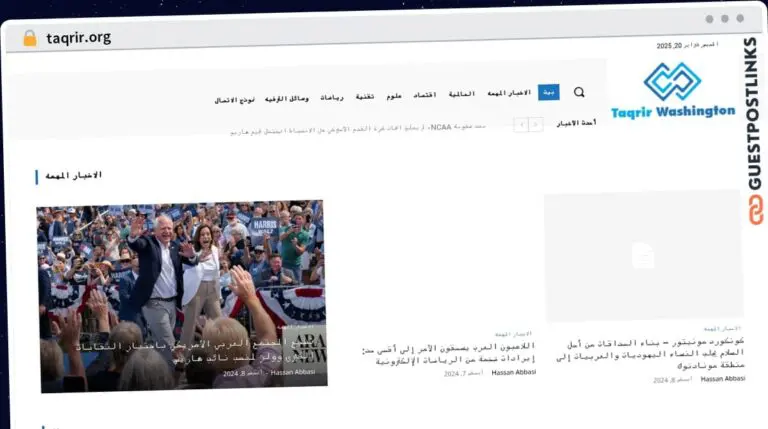Click the Taqrir Washington logo
Screen dimensions: 768x429
pos(673,91)
